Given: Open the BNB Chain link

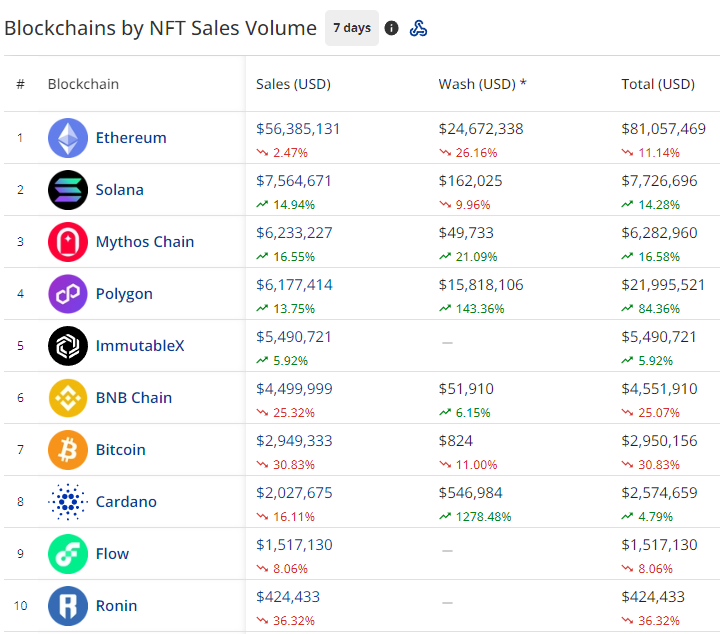Looking at the screenshot, I should [x=134, y=398].
